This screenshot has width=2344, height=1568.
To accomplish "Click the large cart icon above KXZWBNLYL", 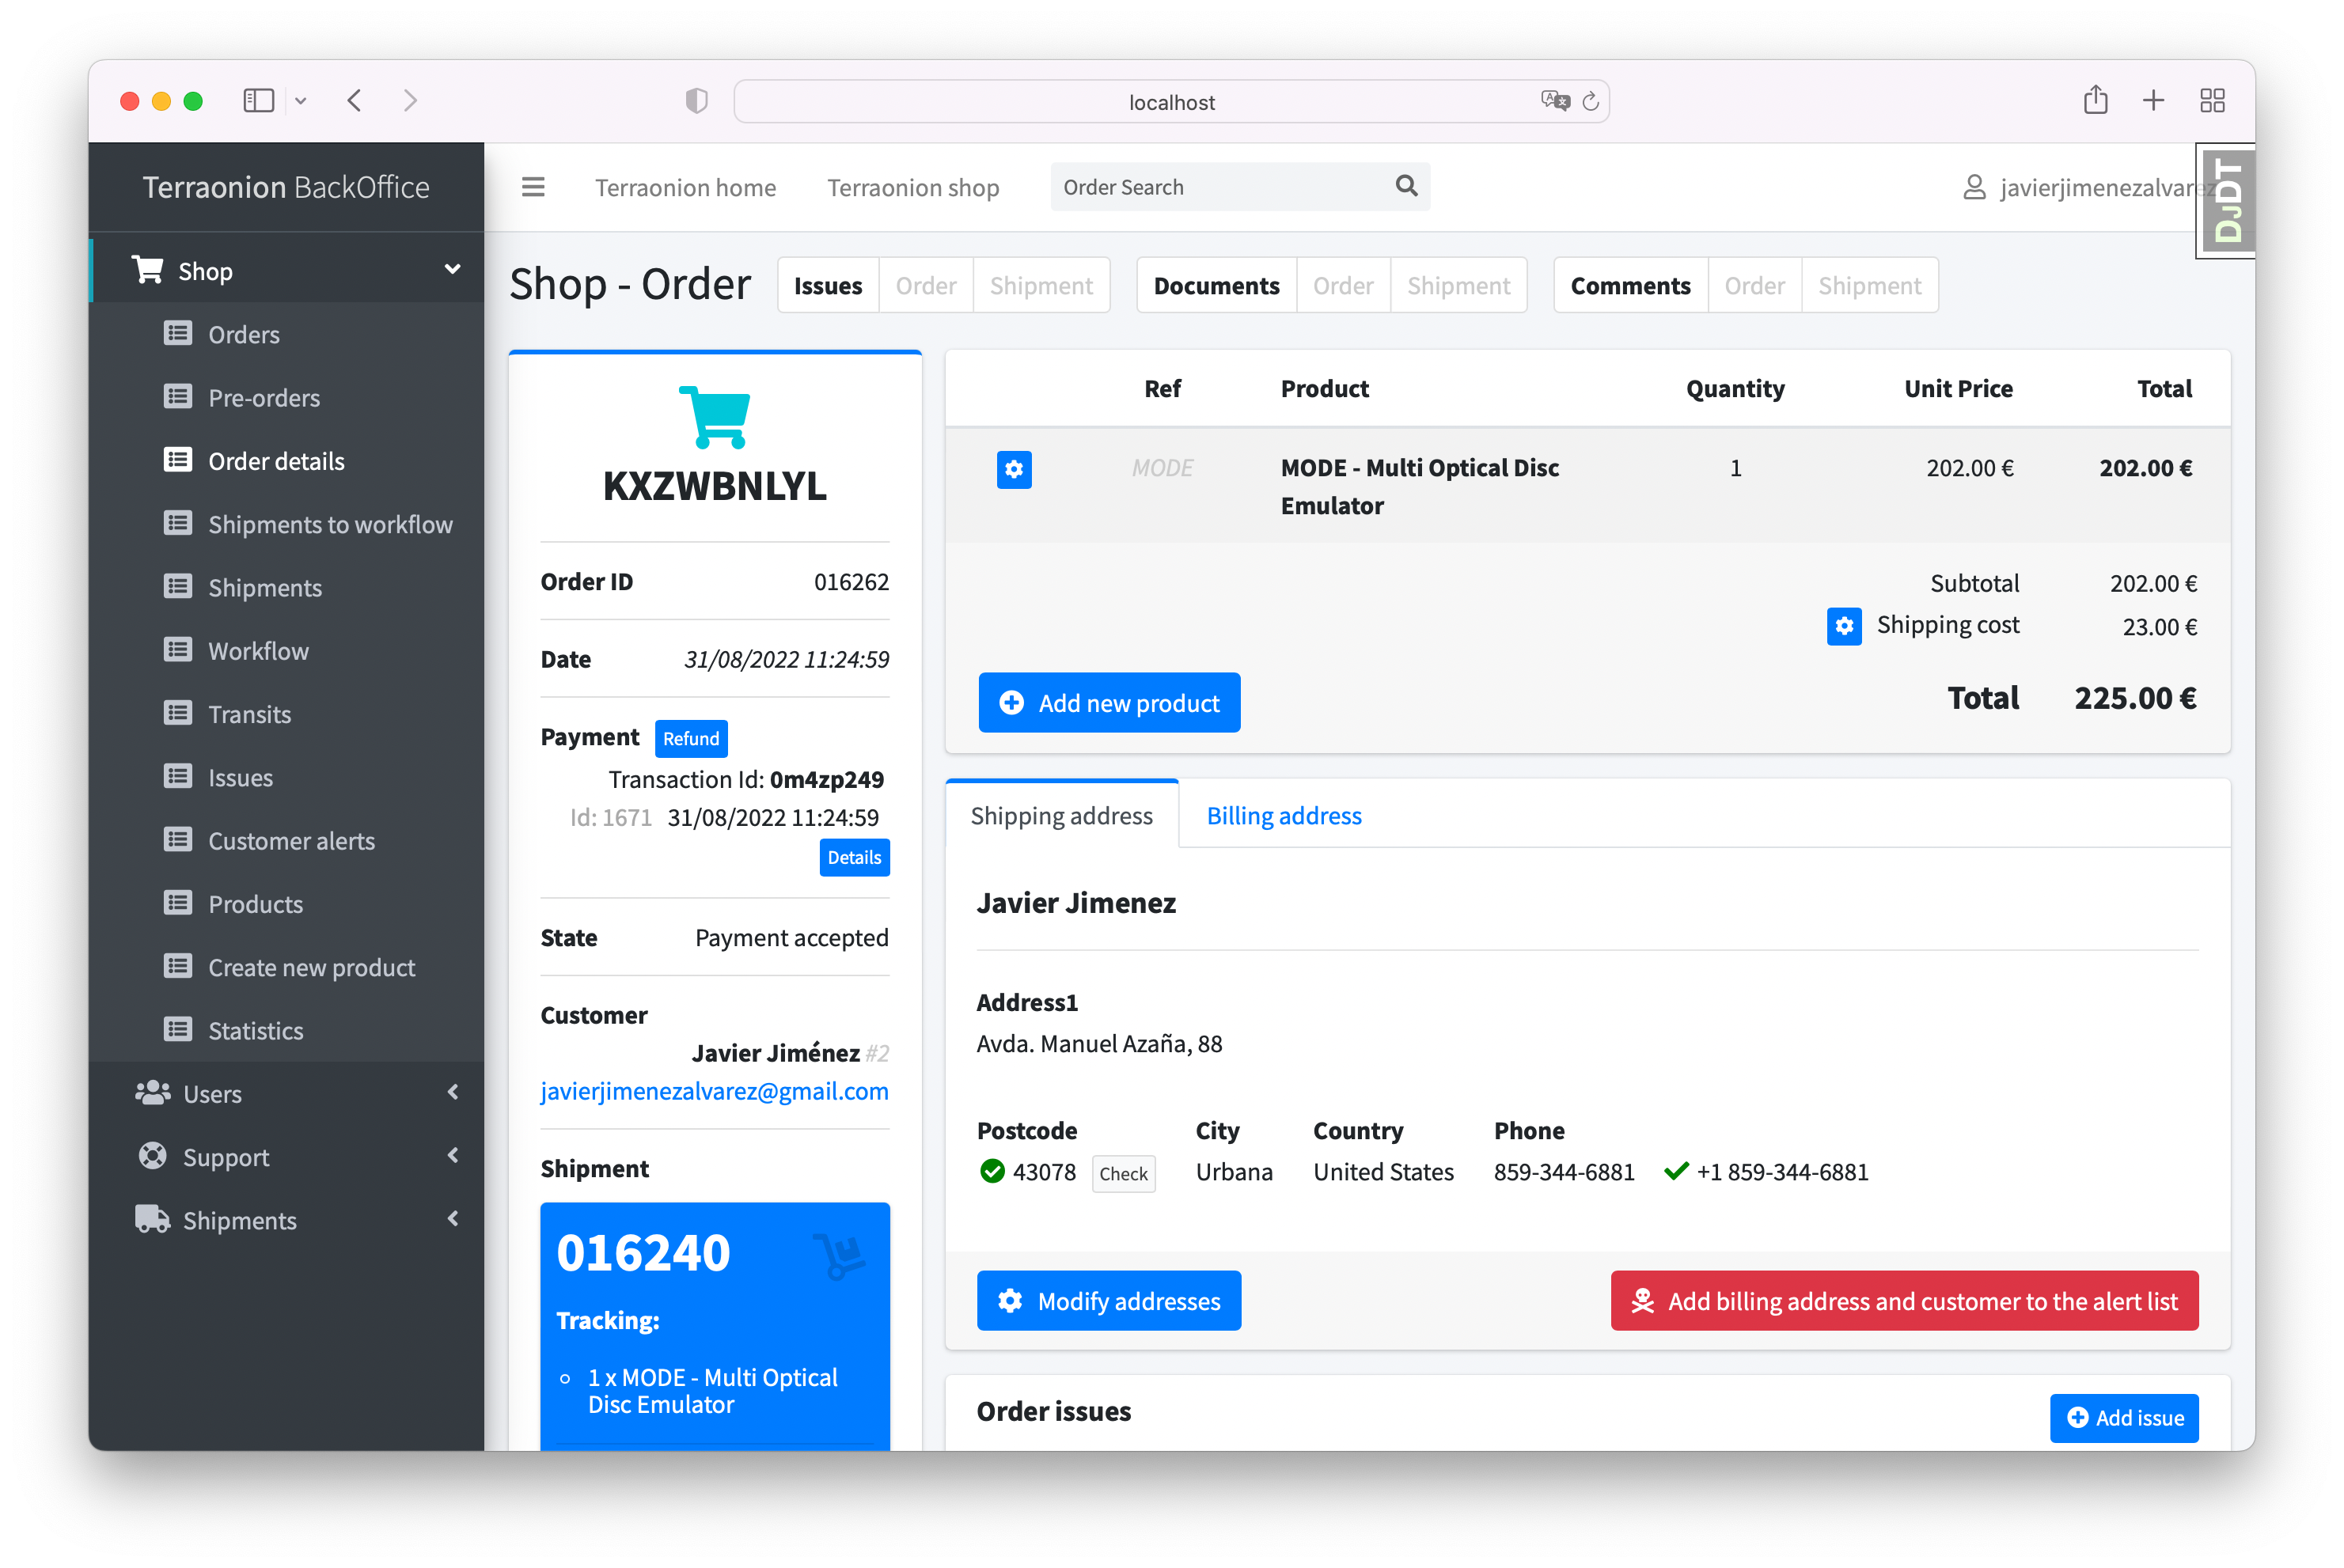I will (x=715, y=417).
